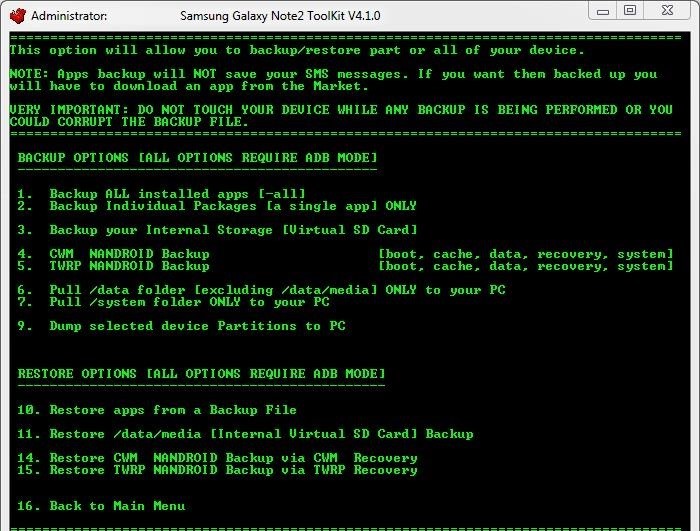
Task: Click the 'VERY IMPORTANT: DO NOT TOUCH' warning line
Action: pos(341,110)
